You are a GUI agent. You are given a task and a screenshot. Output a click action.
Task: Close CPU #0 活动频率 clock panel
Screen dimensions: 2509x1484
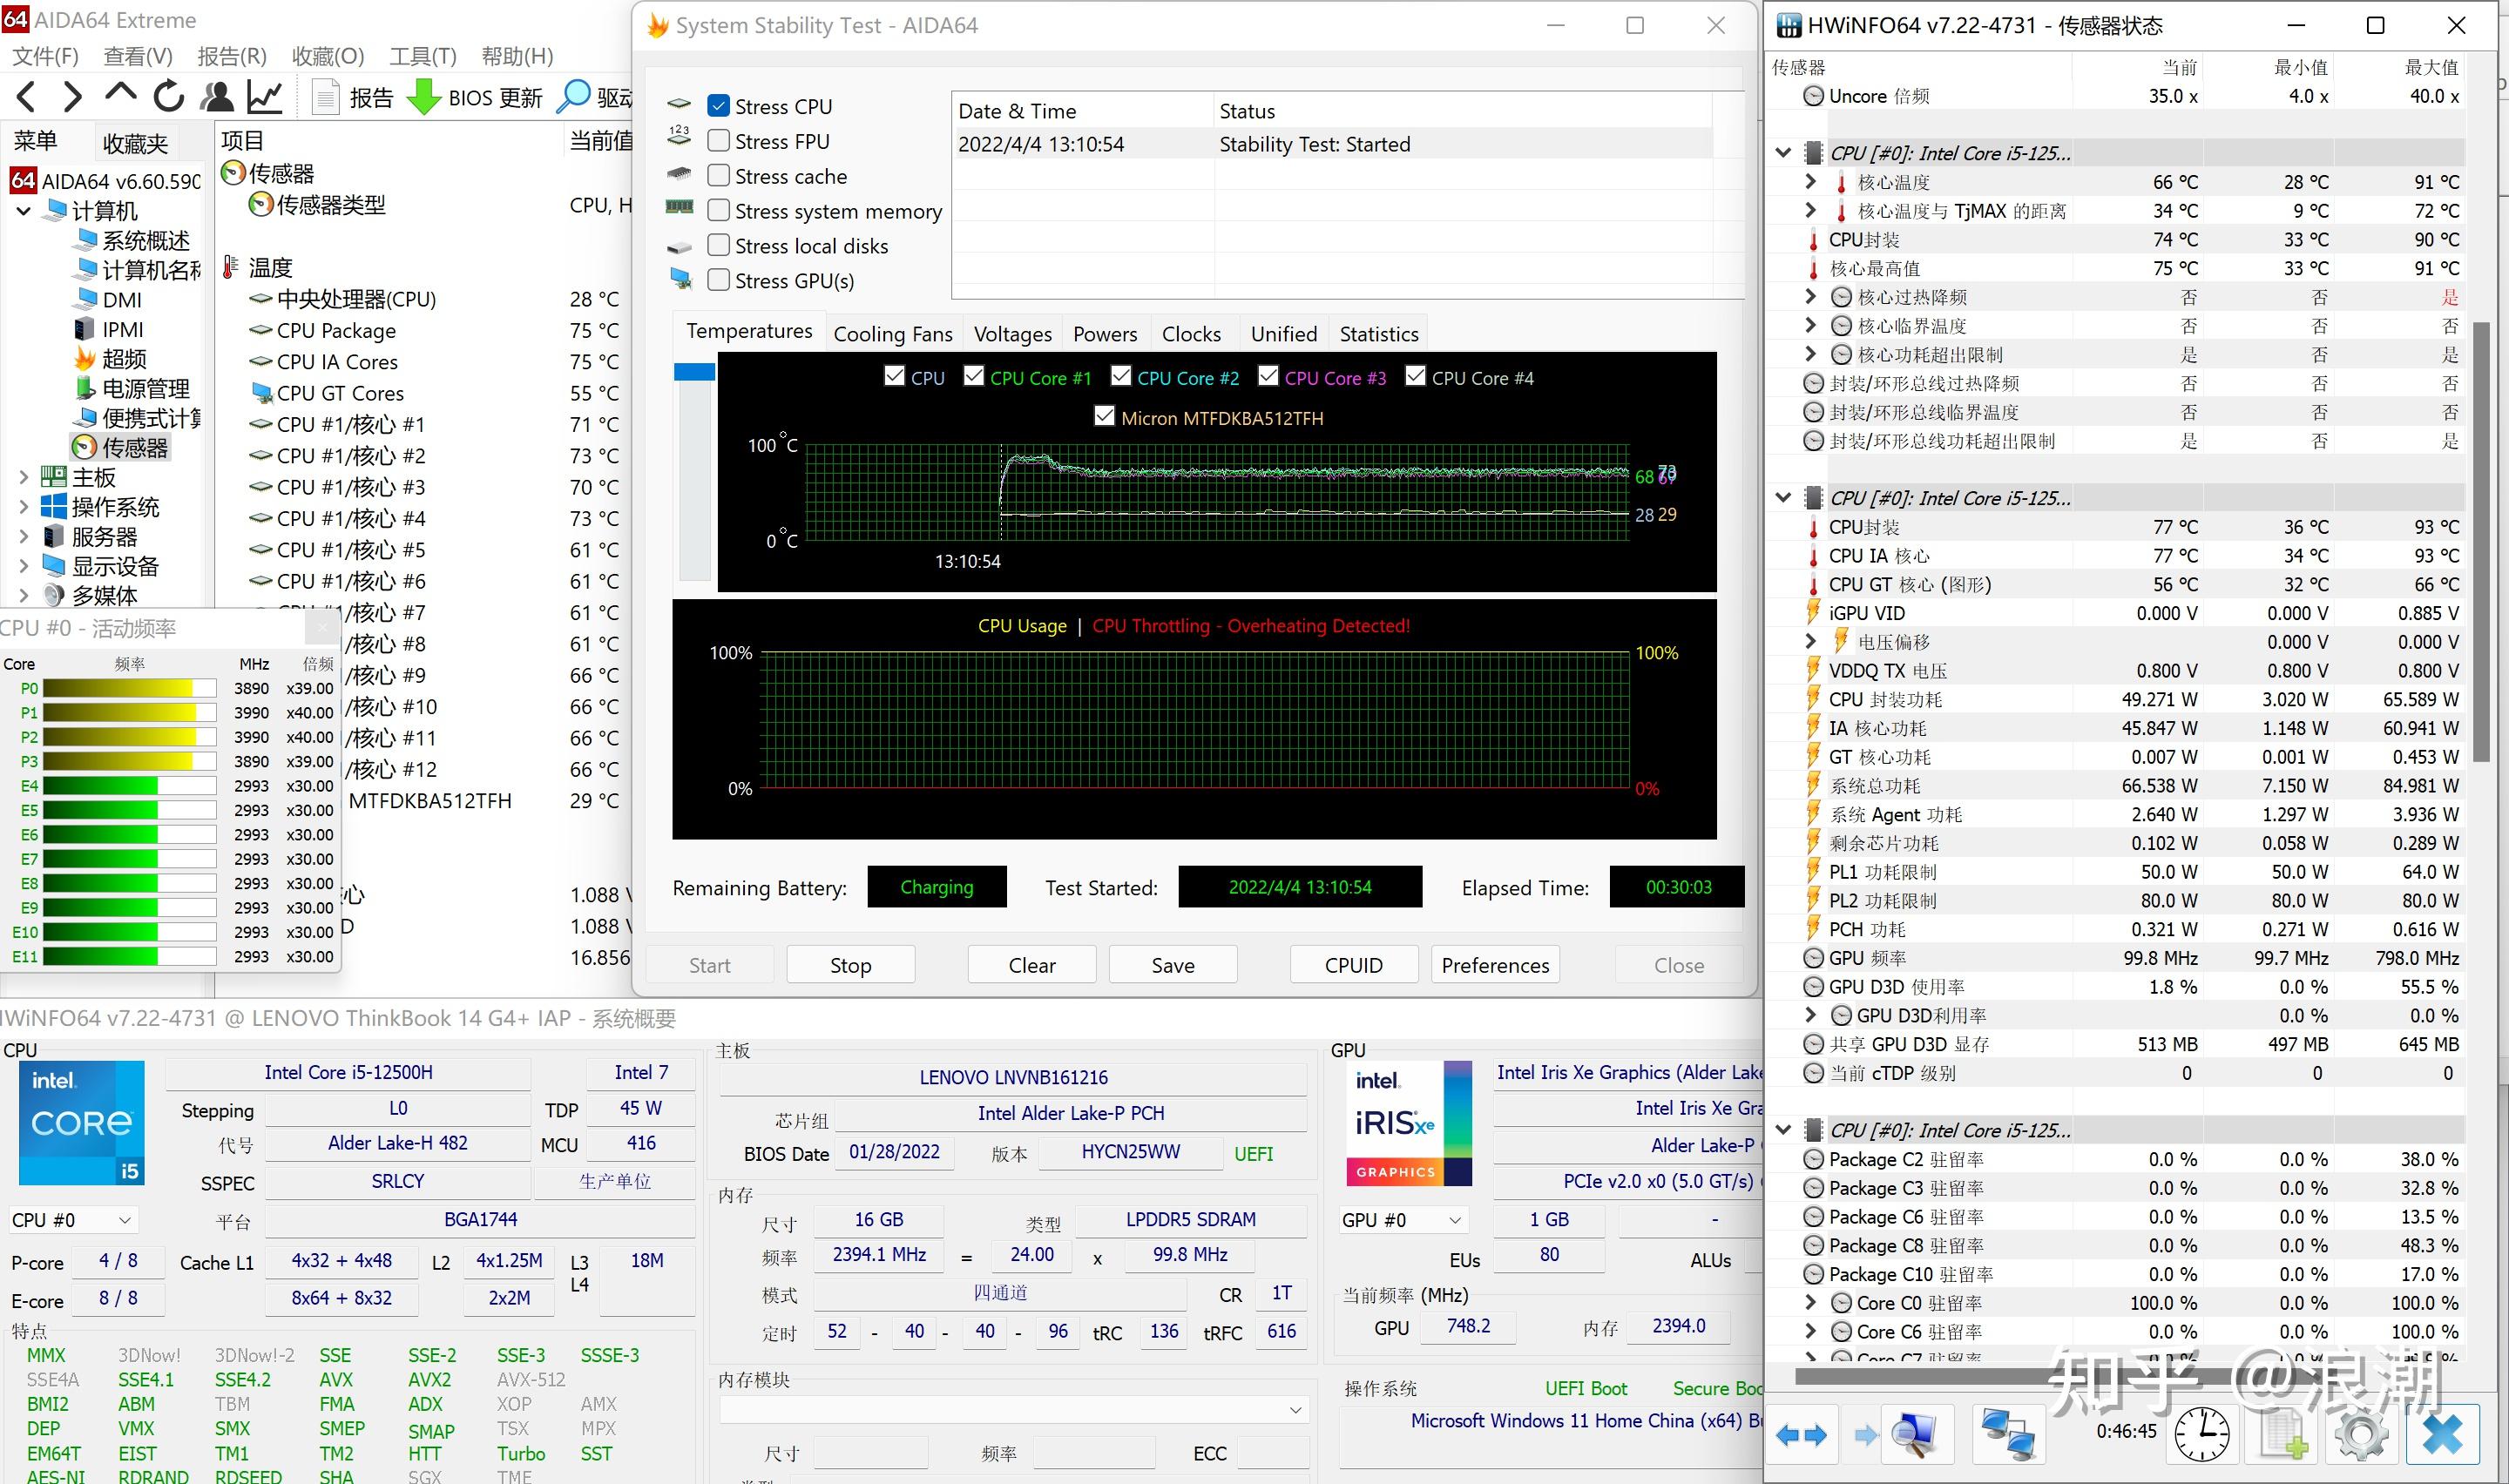point(322,628)
